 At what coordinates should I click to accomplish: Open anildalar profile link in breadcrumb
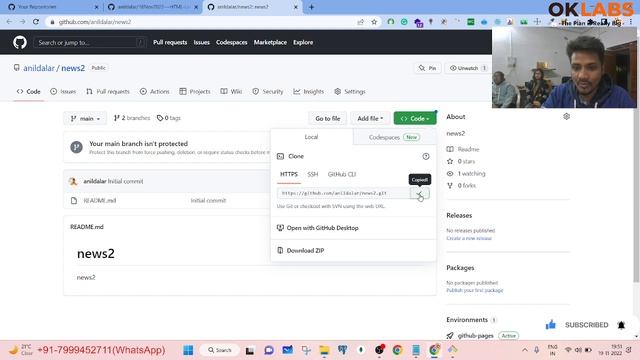point(39,68)
